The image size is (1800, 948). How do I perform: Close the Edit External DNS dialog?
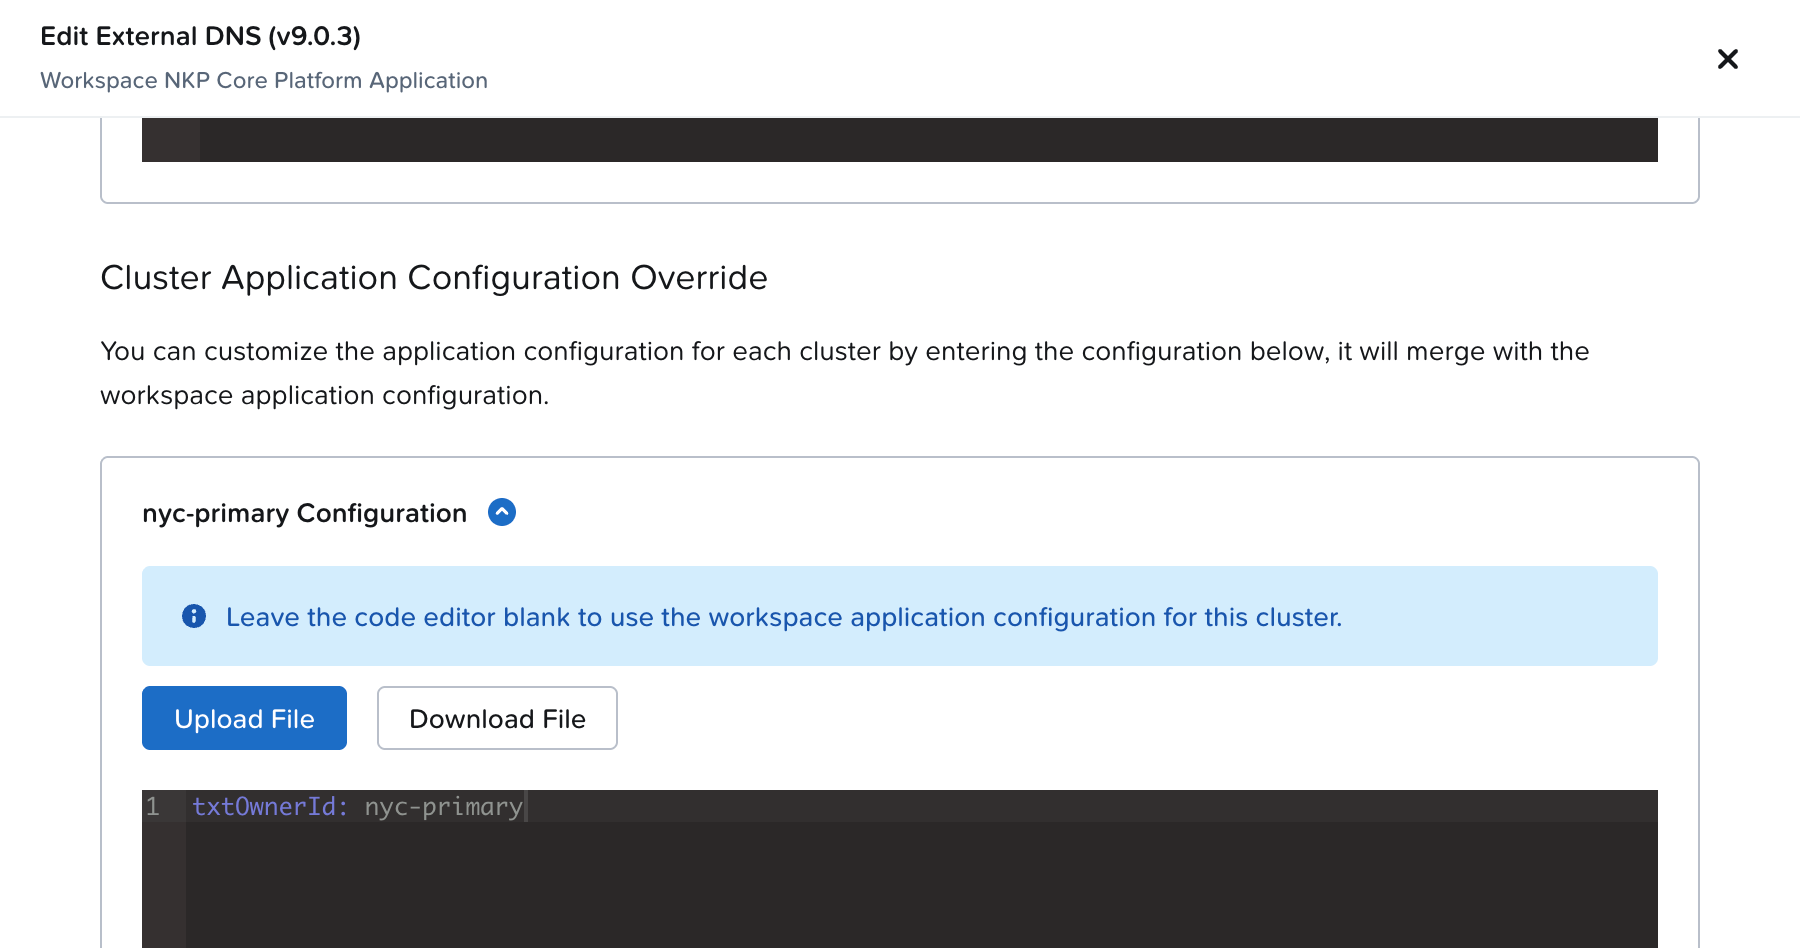click(1727, 59)
